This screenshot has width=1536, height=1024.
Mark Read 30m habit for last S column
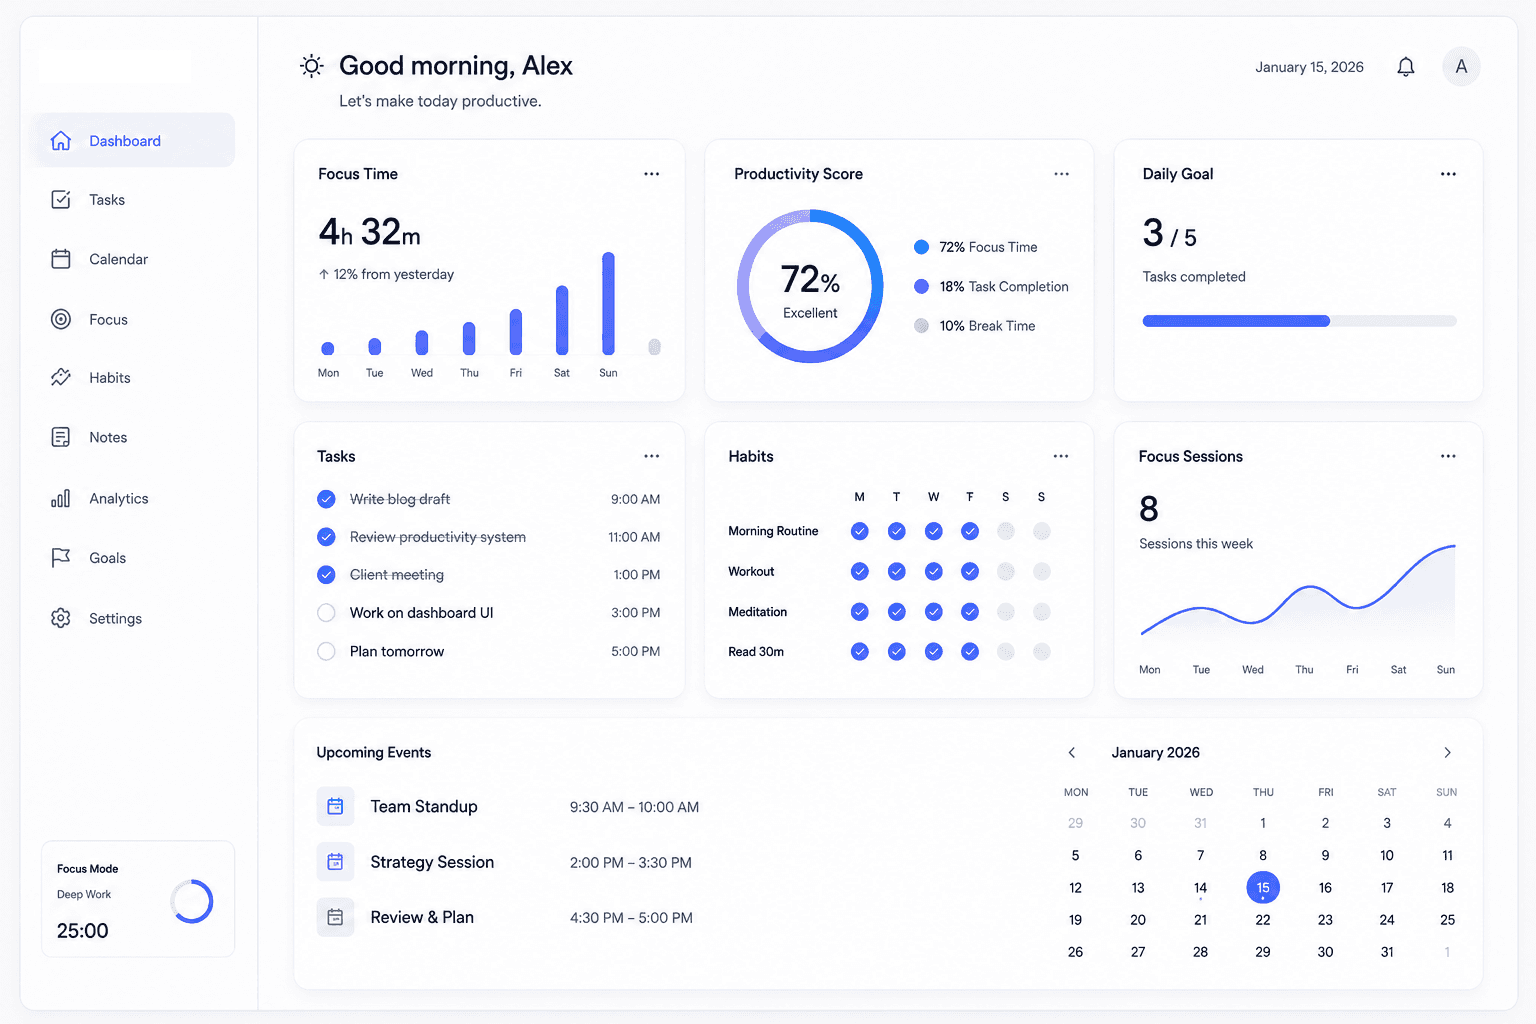1042,651
